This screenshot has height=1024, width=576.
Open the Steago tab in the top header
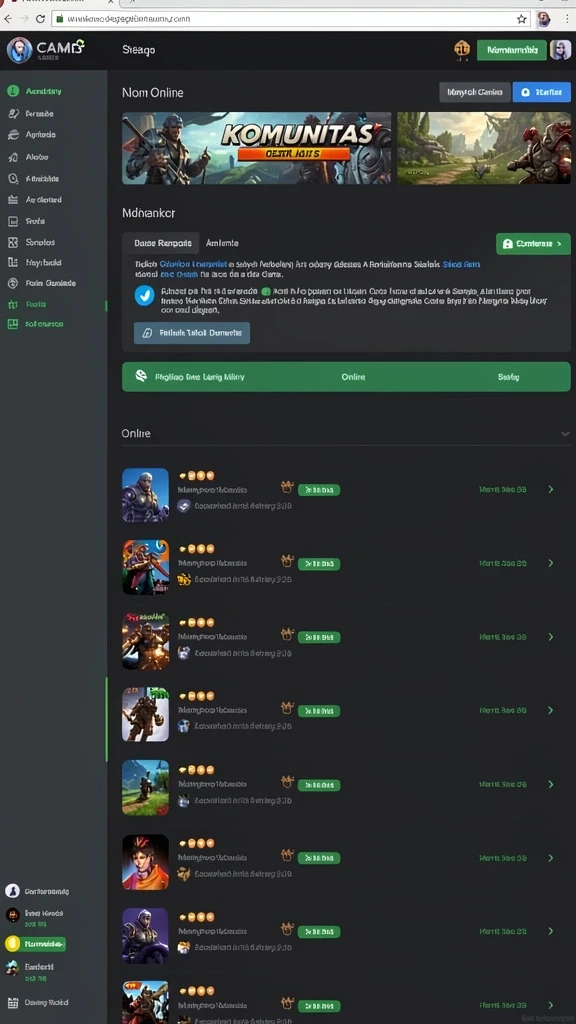click(138, 50)
